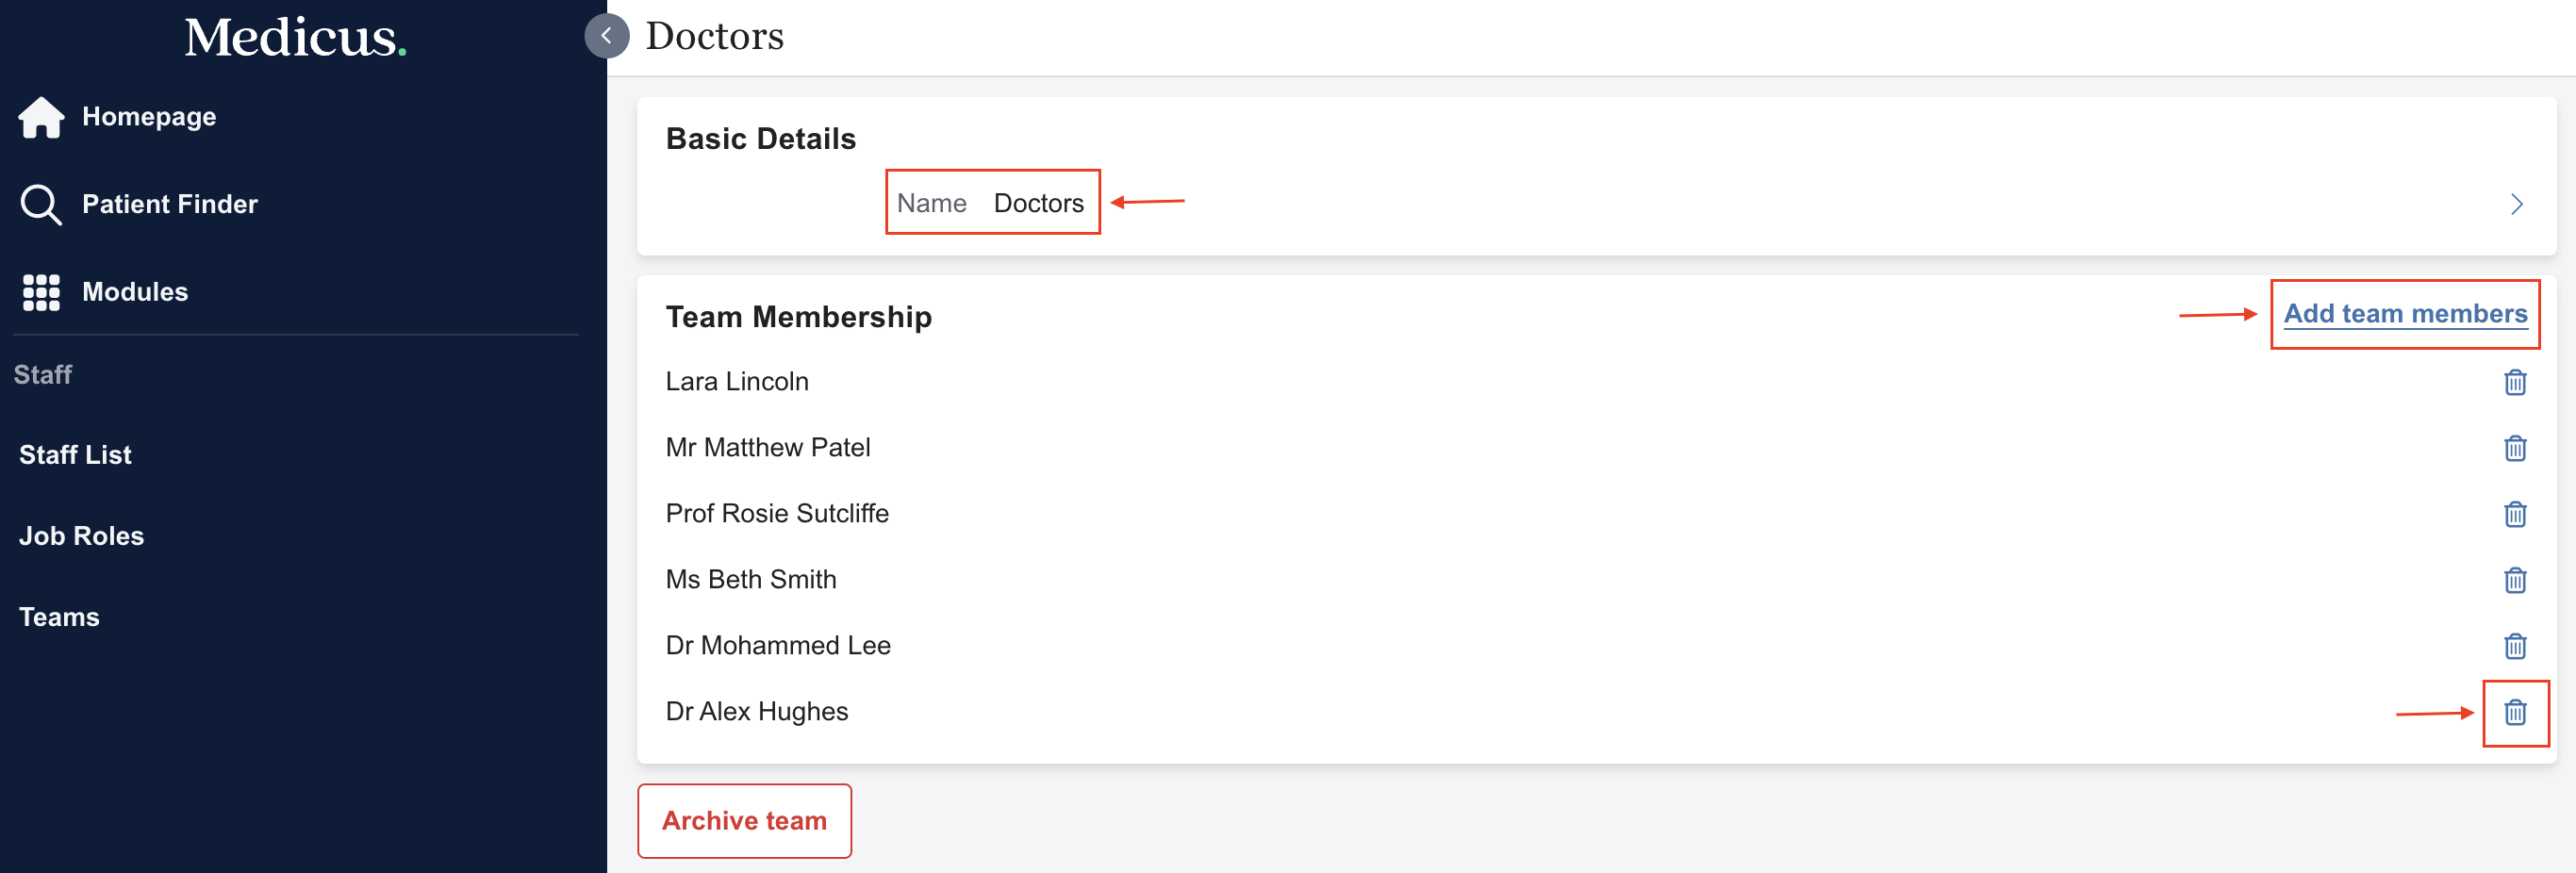Image resolution: width=2576 pixels, height=873 pixels.
Task: Remove Lara Lincoln using trash icon
Action: (2514, 382)
